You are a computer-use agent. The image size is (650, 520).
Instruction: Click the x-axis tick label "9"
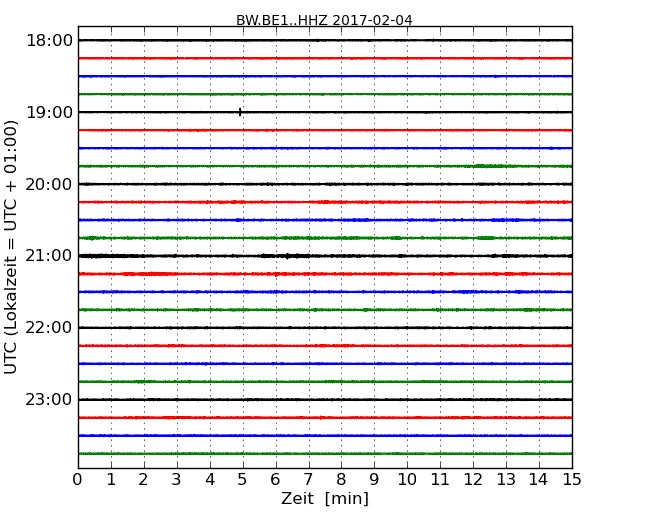click(x=374, y=480)
